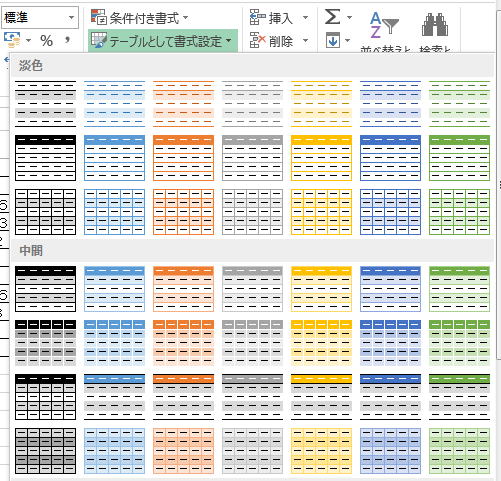Apply percent style with the % icon
The image size is (501, 481).
(x=46, y=41)
